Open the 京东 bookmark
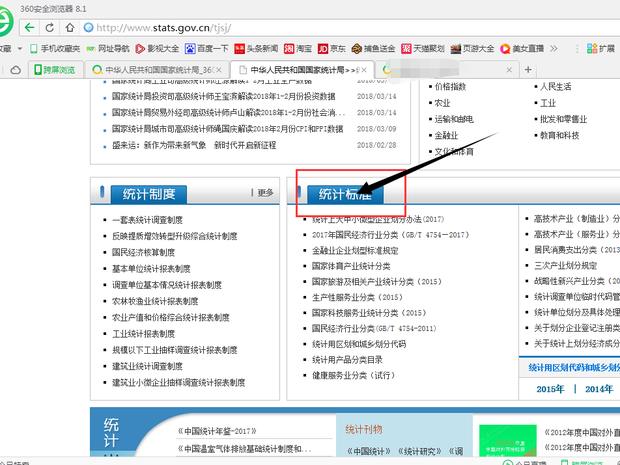 [332, 49]
